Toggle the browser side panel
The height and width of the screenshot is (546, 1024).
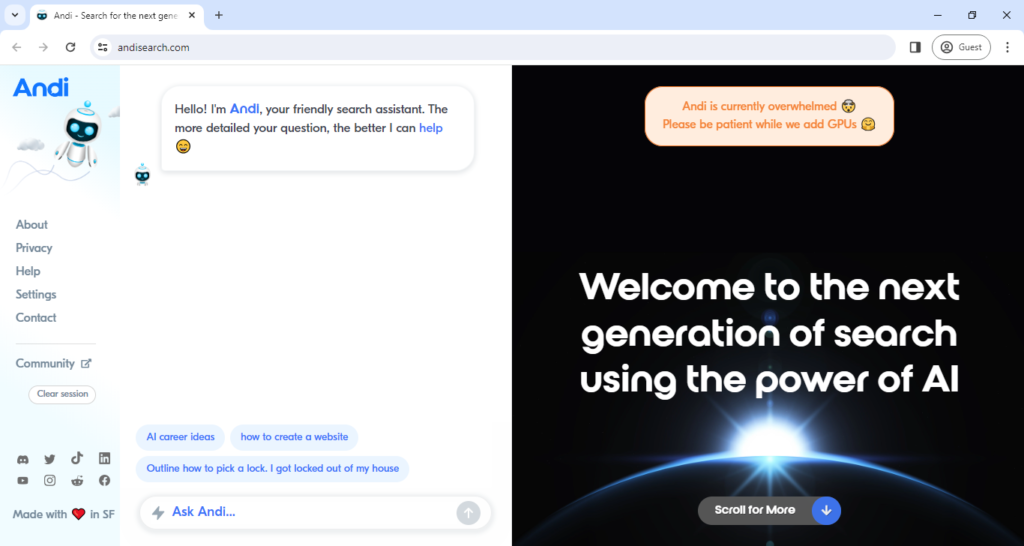pyautogui.click(x=915, y=47)
